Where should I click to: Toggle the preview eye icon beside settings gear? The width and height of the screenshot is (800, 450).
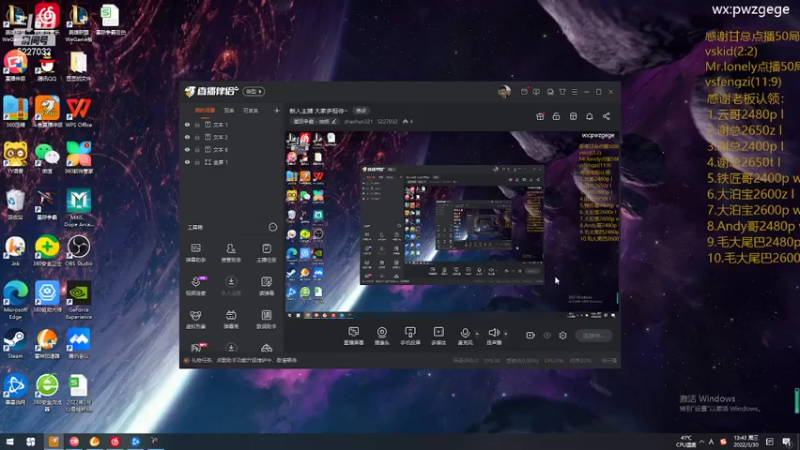pos(547,336)
